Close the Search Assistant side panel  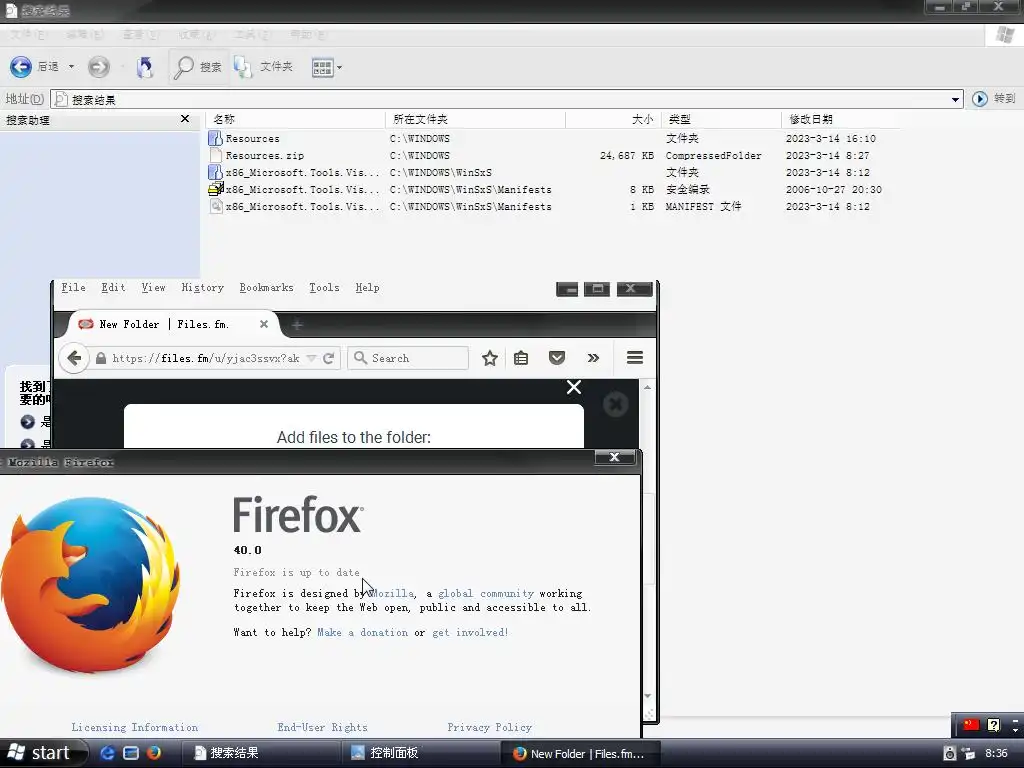point(185,119)
